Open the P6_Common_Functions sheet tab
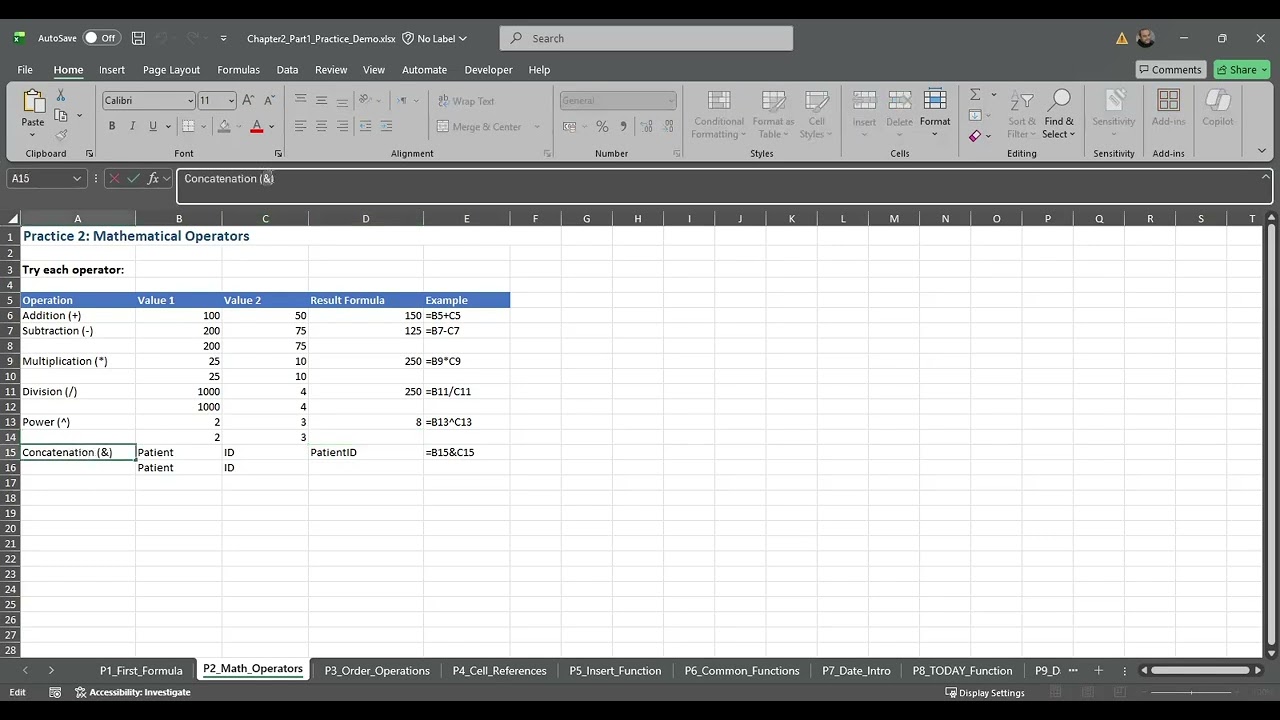1280x720 pixels. coord(742,670)
